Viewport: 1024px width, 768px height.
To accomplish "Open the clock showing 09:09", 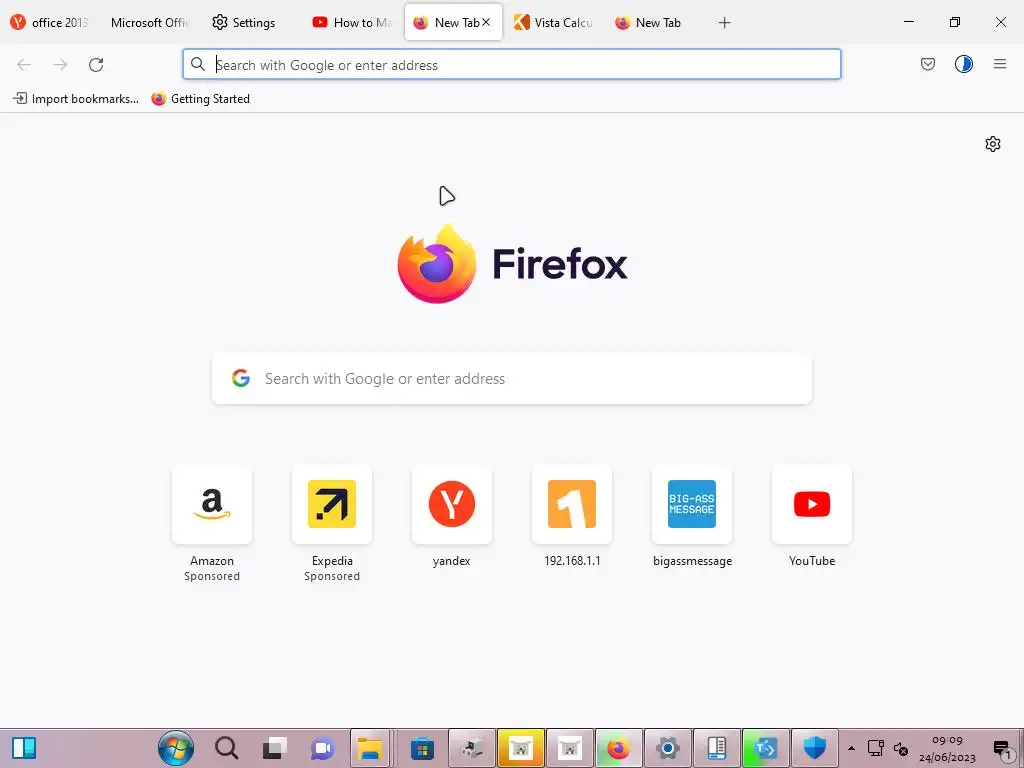I will click(x=947, y=749).
